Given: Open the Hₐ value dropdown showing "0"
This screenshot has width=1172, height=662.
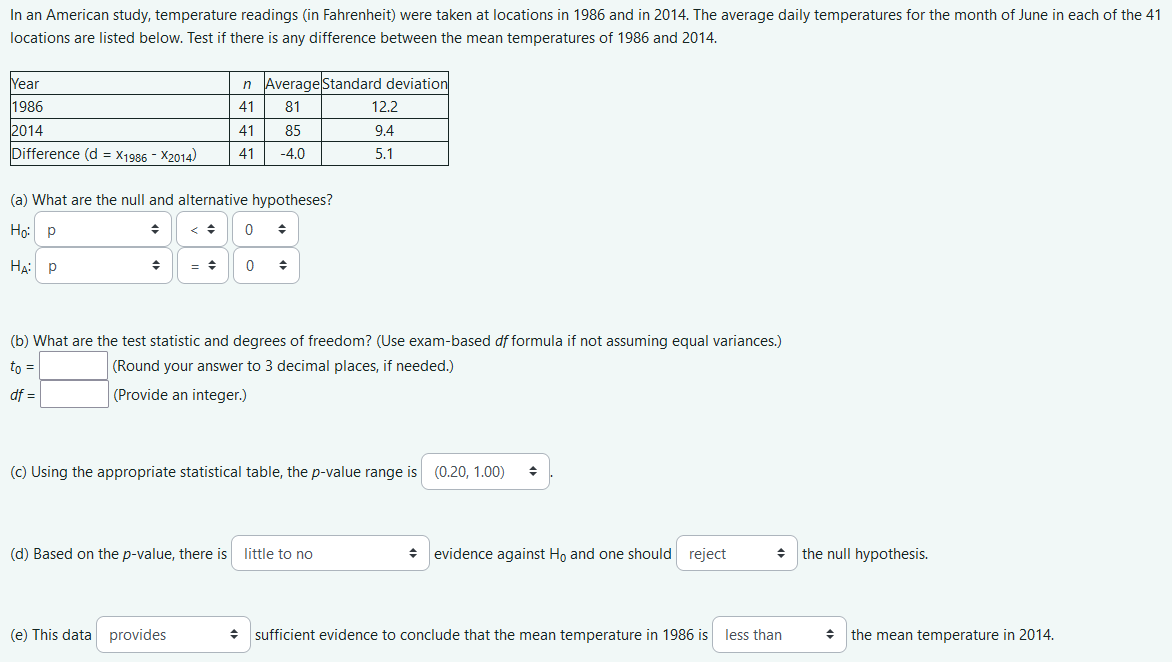Looking at the screenshot, I should [265, 265].
